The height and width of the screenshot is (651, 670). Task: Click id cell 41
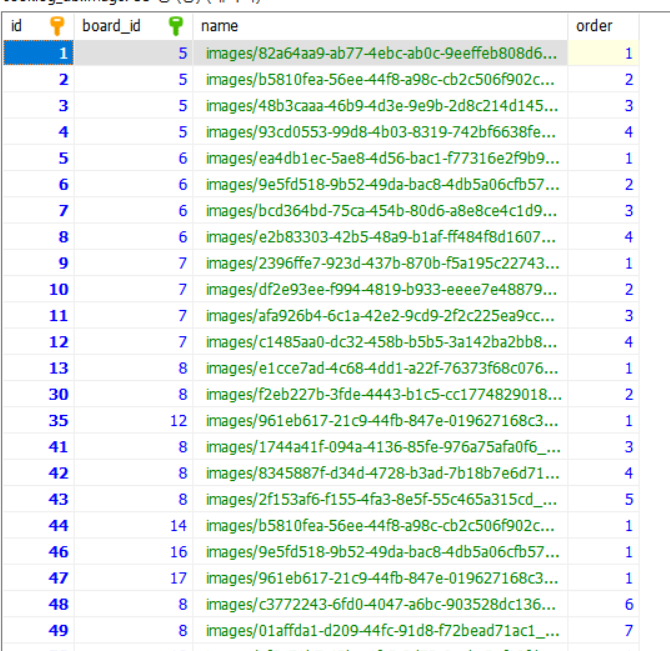[38, 447]
